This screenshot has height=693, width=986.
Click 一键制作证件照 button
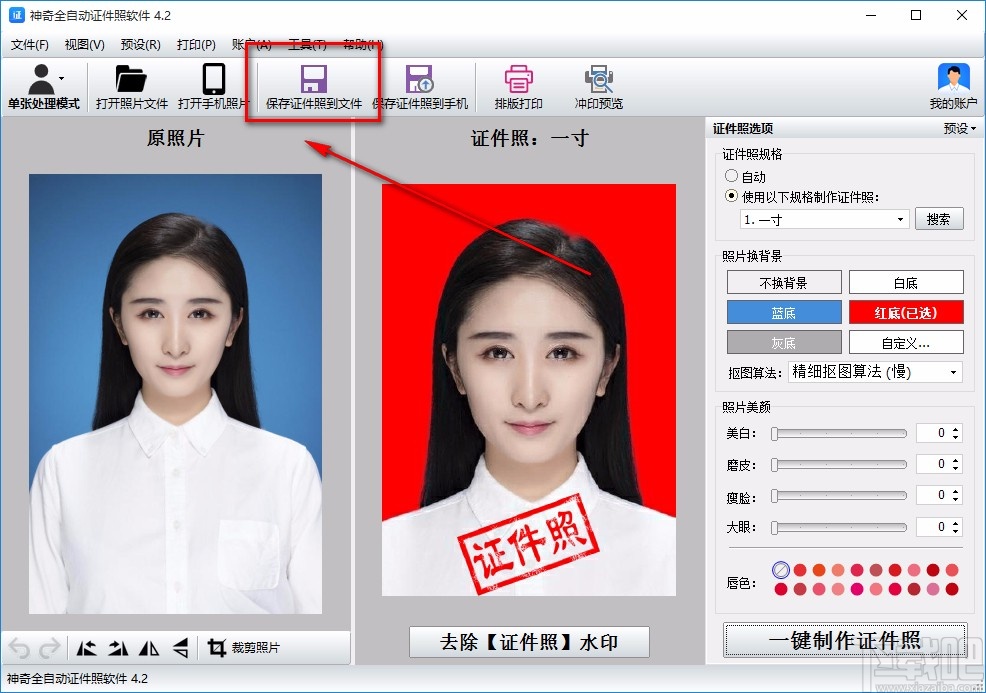pos(845,640)
